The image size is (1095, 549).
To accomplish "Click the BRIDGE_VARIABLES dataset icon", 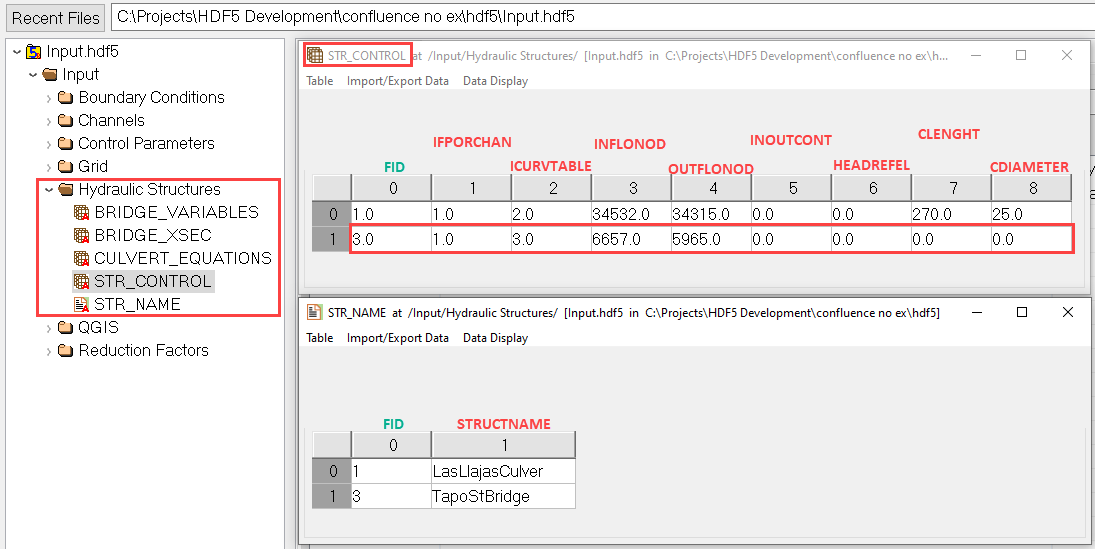I will point(82,212).
